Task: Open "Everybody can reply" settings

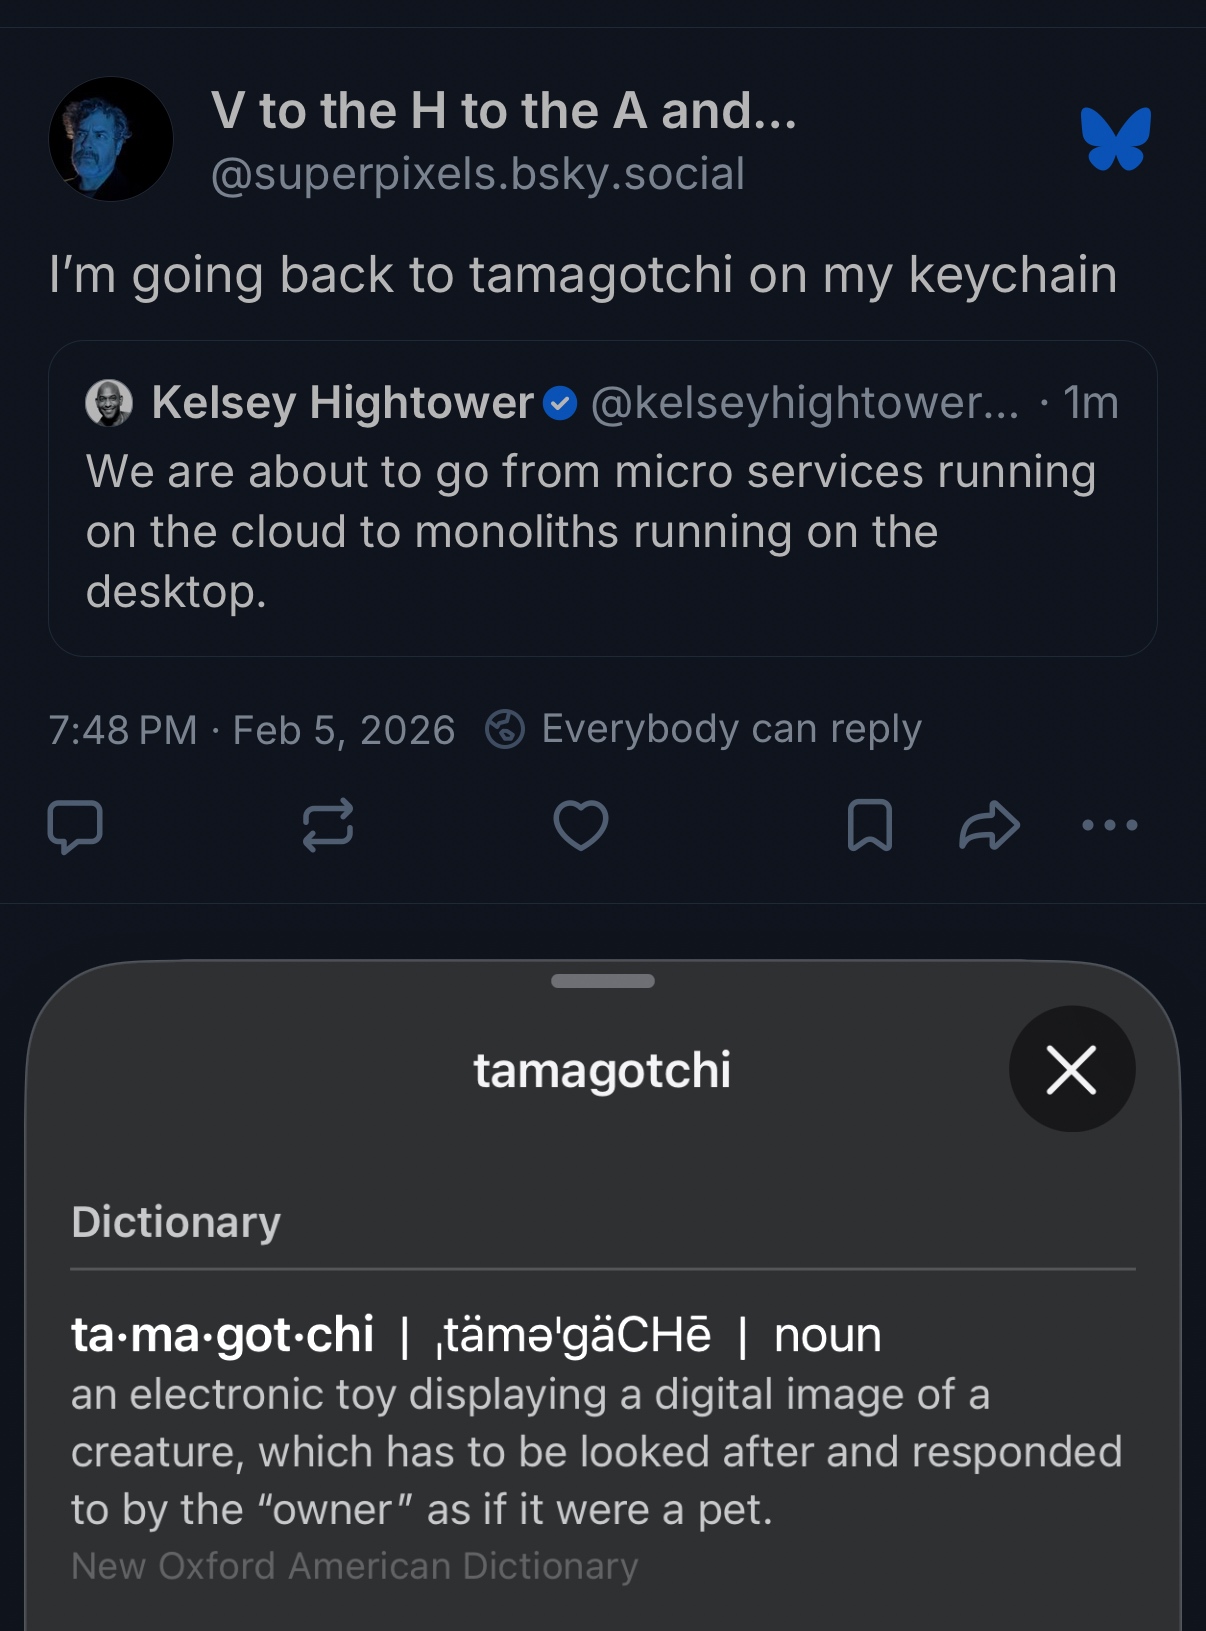Action: click(731, 729)
